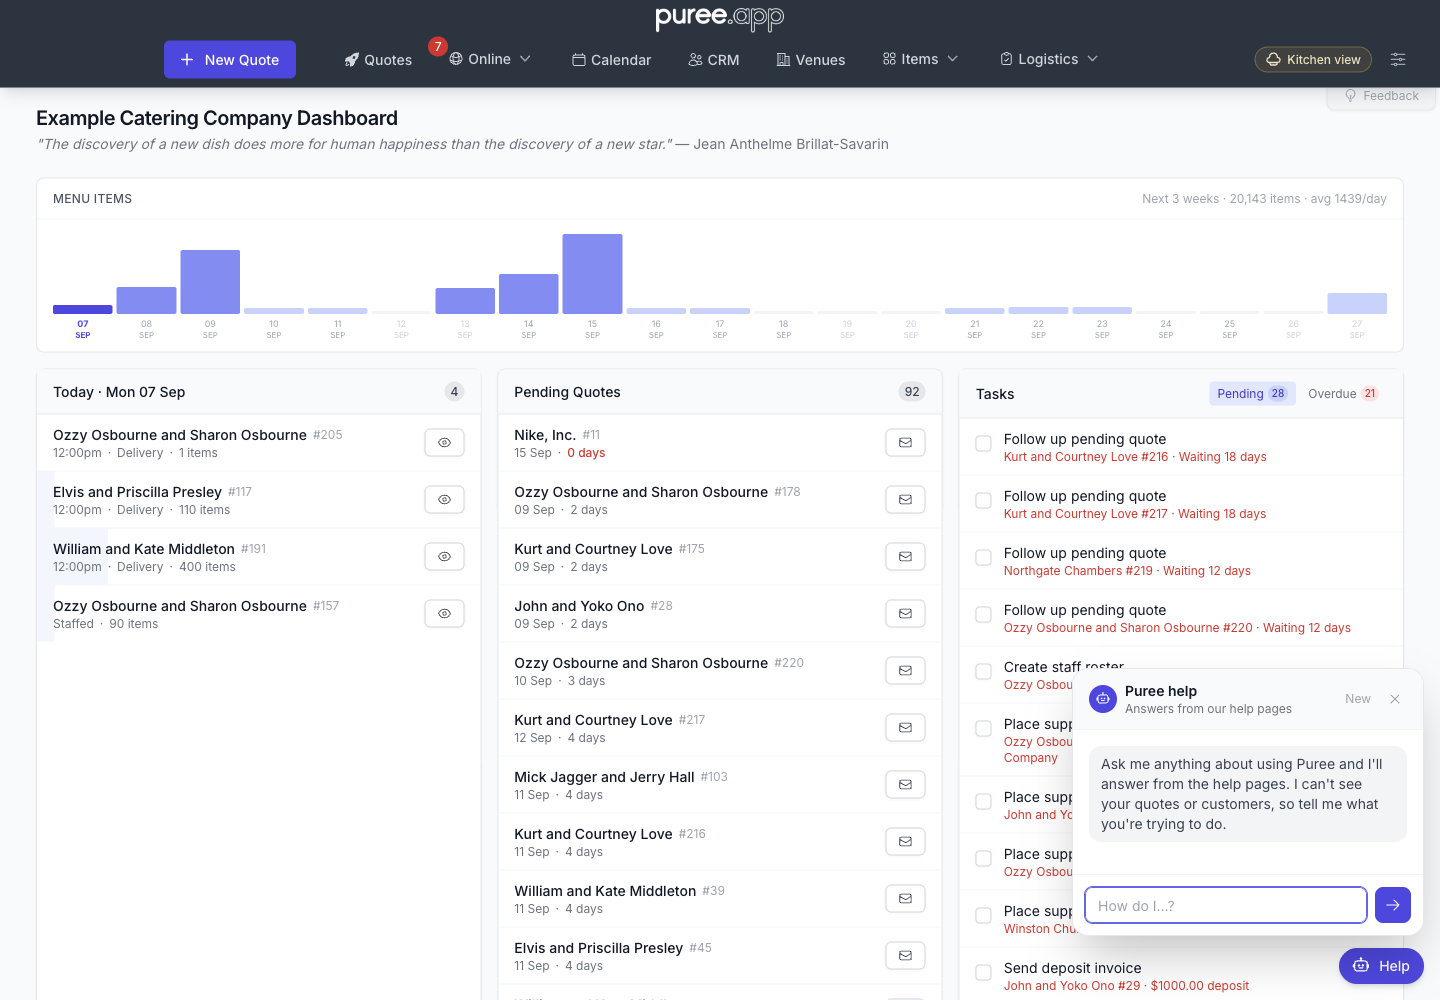This screenshot has width=1440, height=1000.
Task: Email Mick Jagger and Jerry Hall #103 quote
Action: coord(905,784)
